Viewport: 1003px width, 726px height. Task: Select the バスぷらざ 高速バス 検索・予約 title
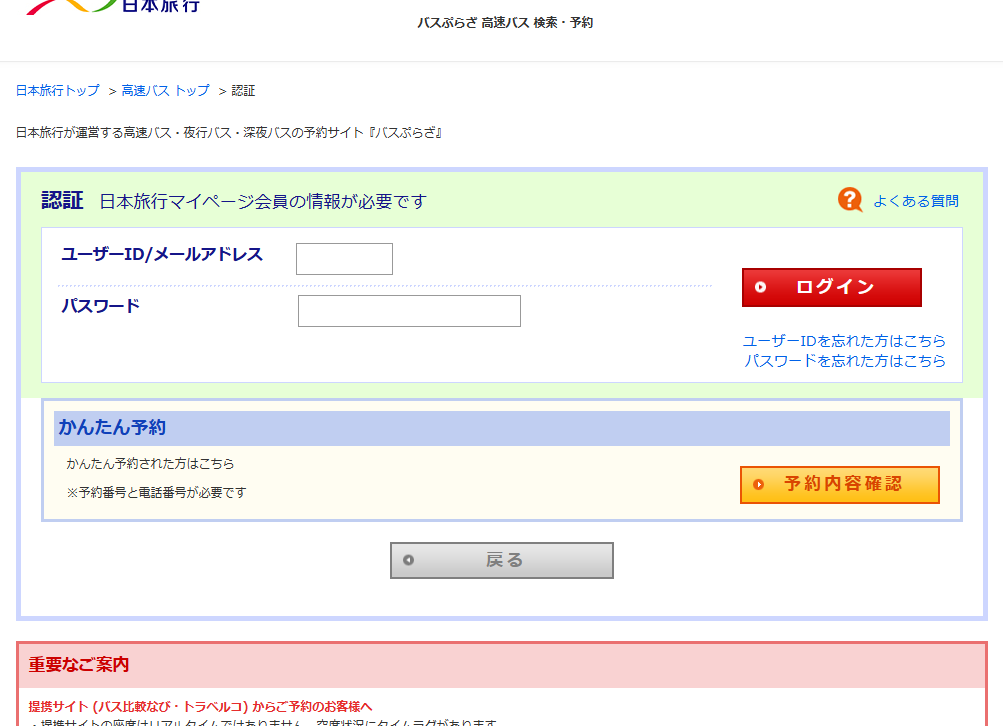pyautogui.click(x=505, y=23)
